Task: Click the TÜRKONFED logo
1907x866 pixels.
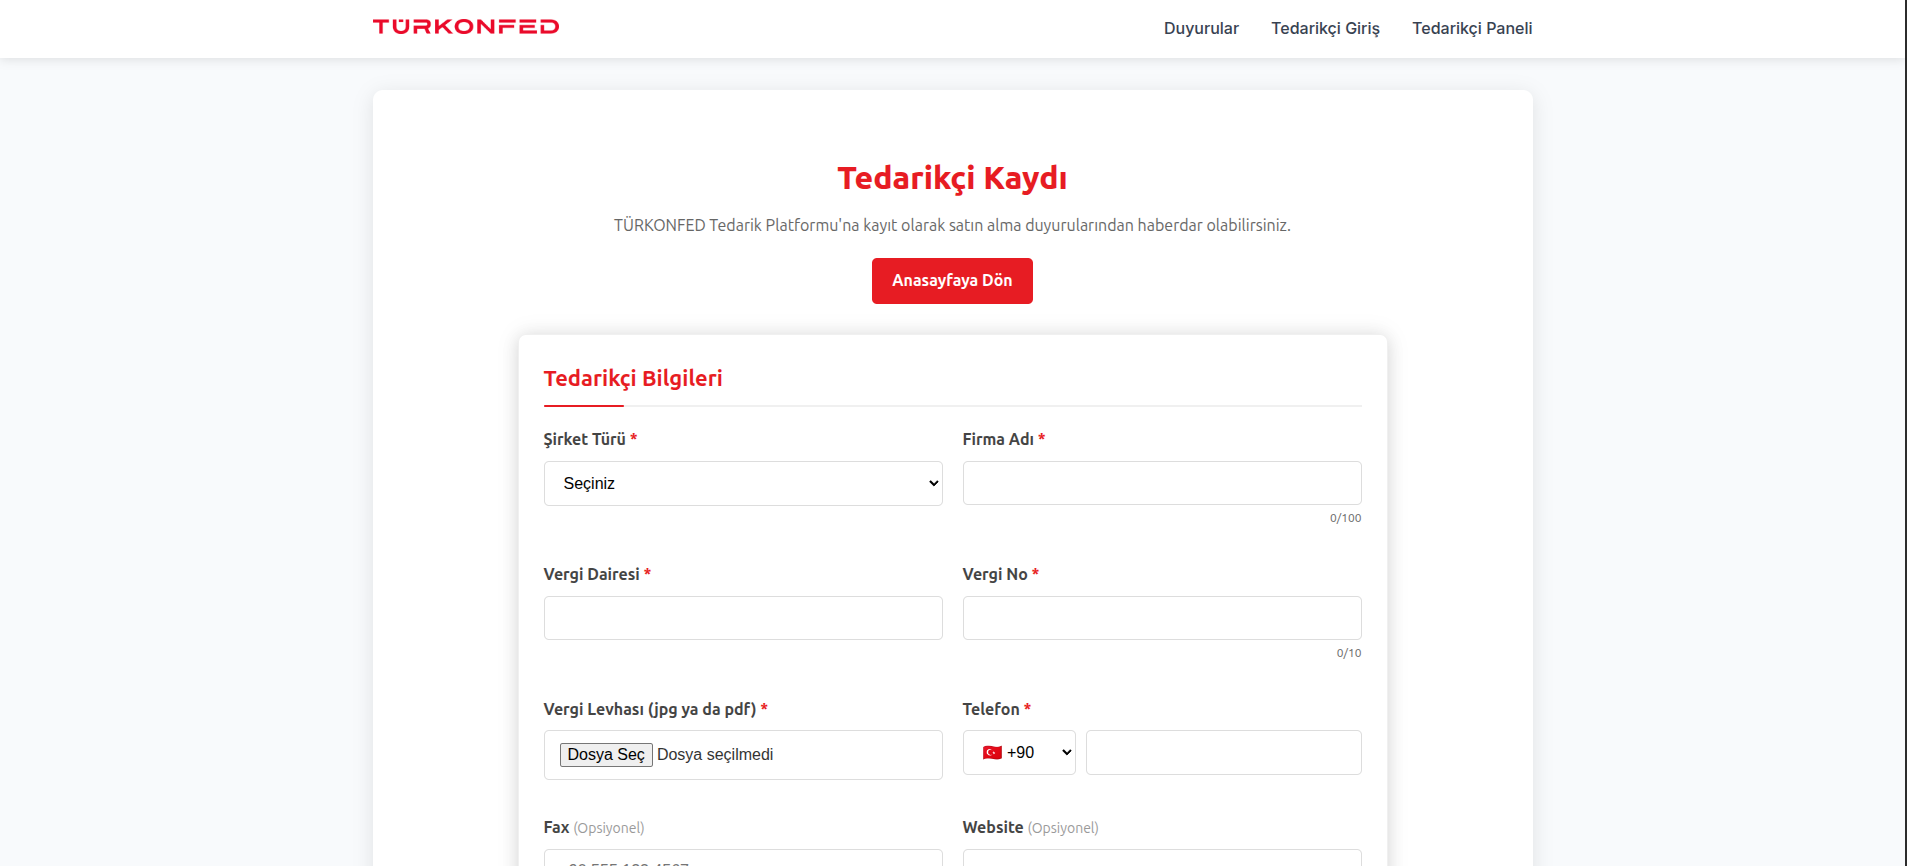Action: click(465, 27)
